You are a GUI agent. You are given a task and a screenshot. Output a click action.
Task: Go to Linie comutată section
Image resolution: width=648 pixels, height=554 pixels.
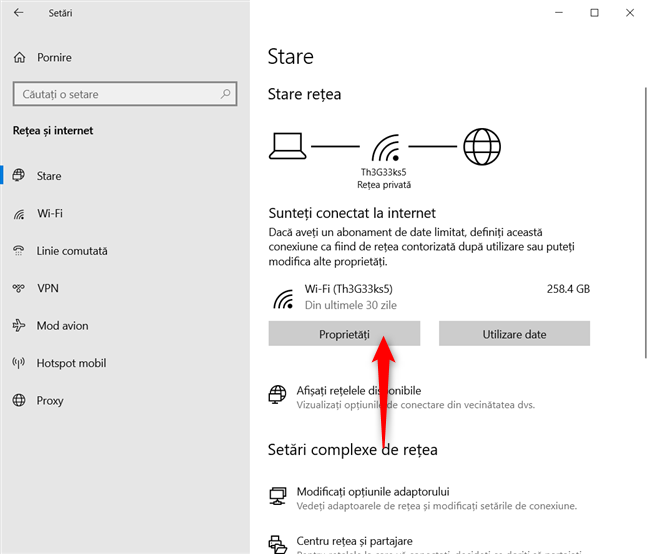(71, 251)
